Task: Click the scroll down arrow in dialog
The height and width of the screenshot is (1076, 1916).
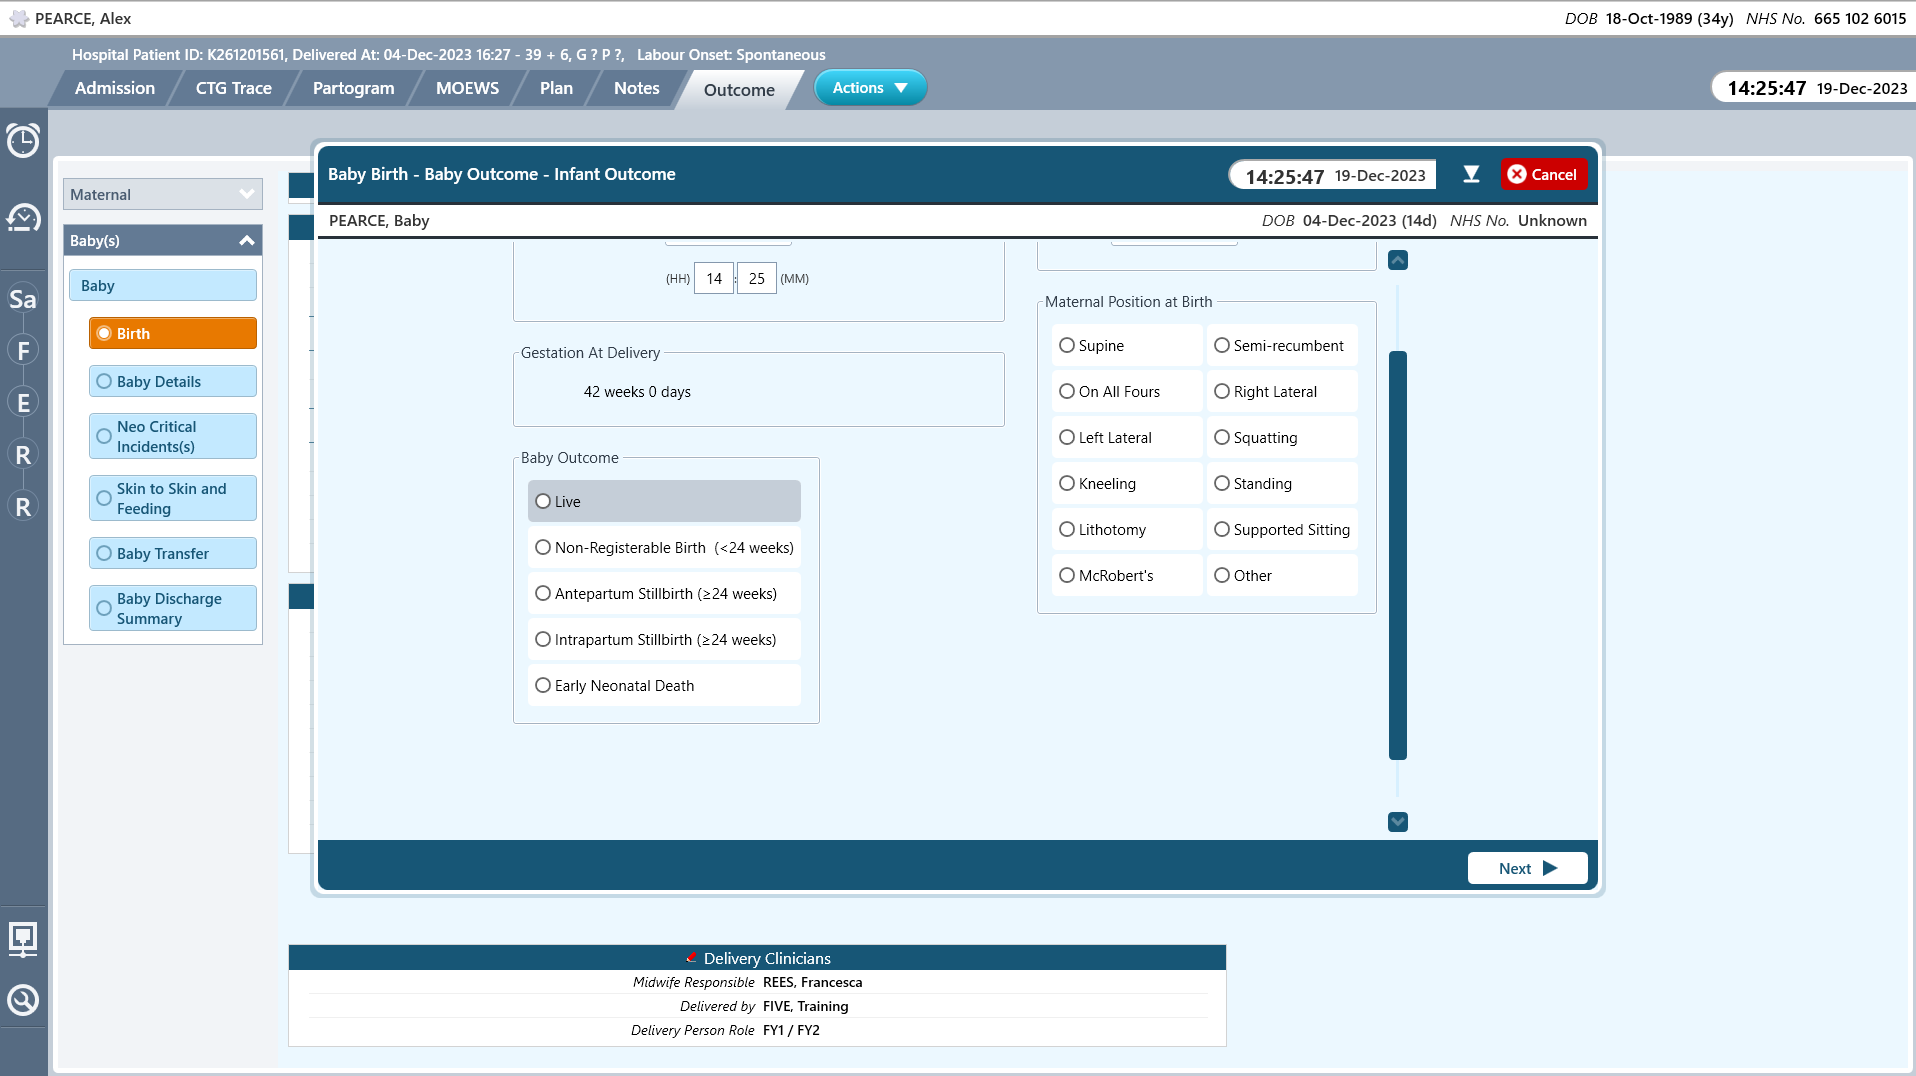Action: [x=1398, y=822]
